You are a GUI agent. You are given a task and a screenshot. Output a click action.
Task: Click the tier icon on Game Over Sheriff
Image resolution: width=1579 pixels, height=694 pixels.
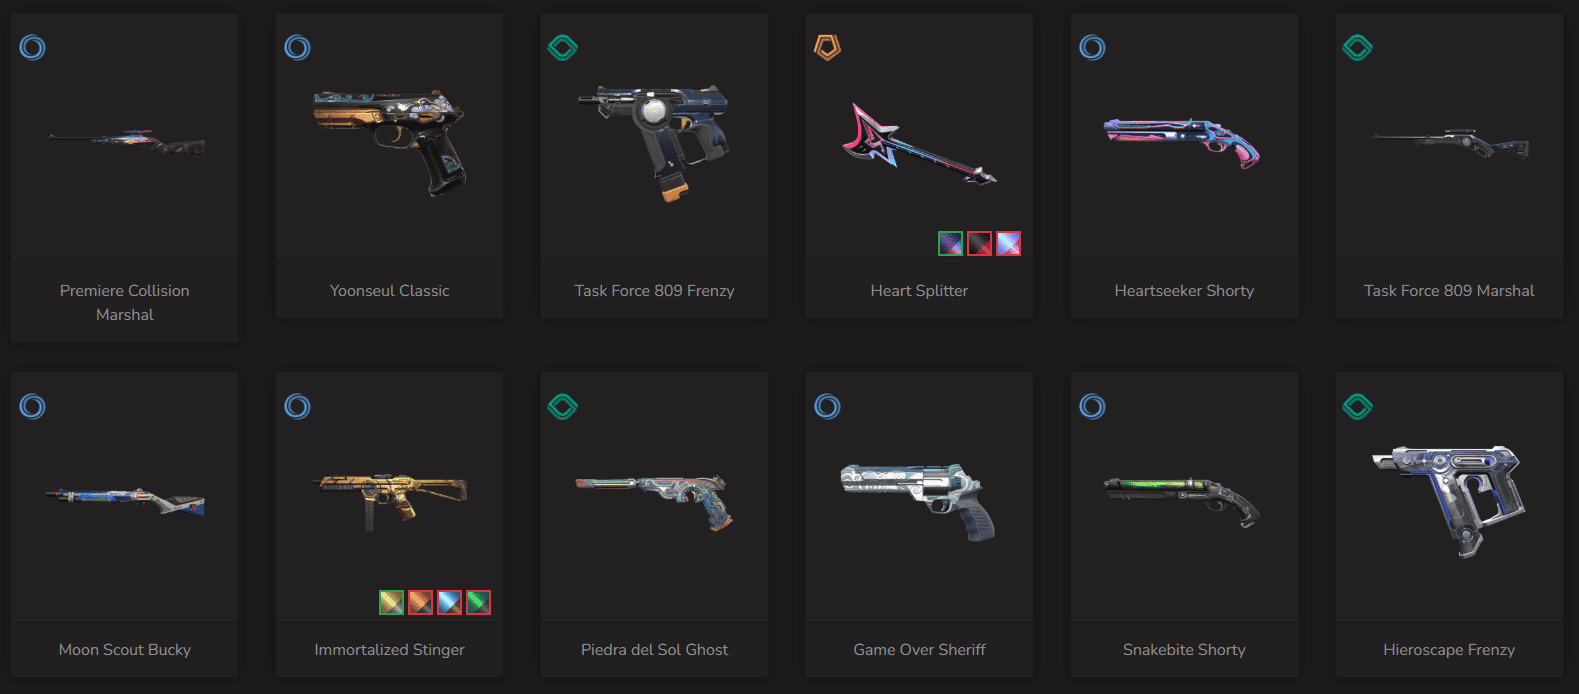(x=827, y=406)
